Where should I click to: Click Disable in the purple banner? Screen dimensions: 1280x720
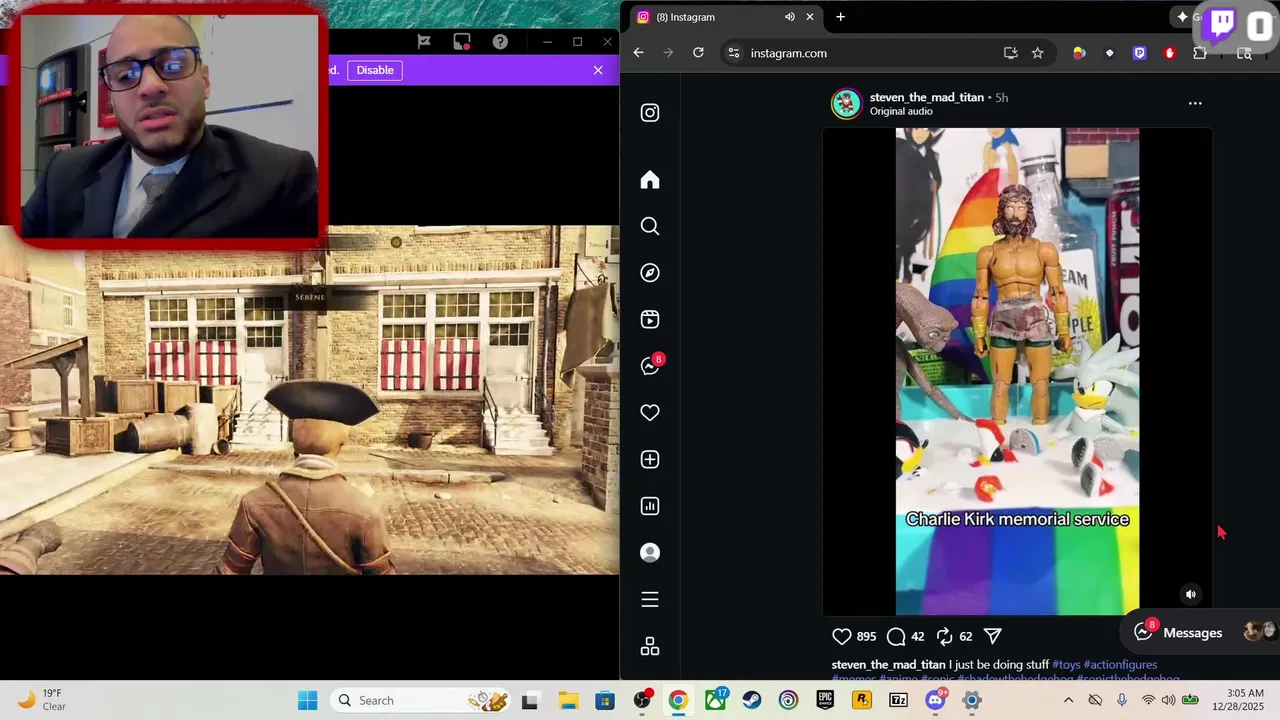click(x=375, y=70)
